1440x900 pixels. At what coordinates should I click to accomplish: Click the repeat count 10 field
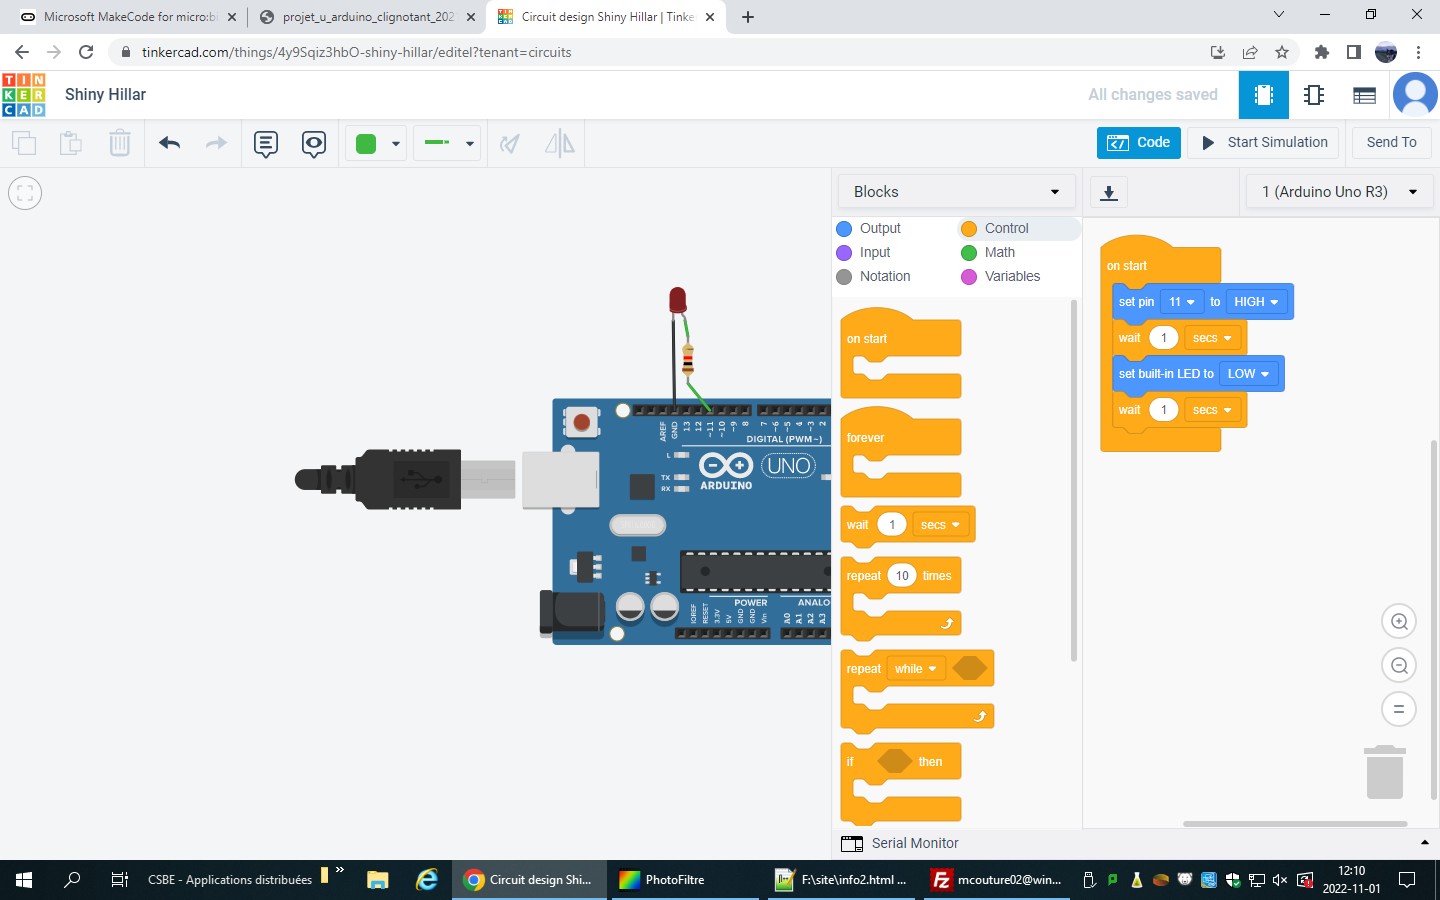pyautogui.click(x=902, y=576)
